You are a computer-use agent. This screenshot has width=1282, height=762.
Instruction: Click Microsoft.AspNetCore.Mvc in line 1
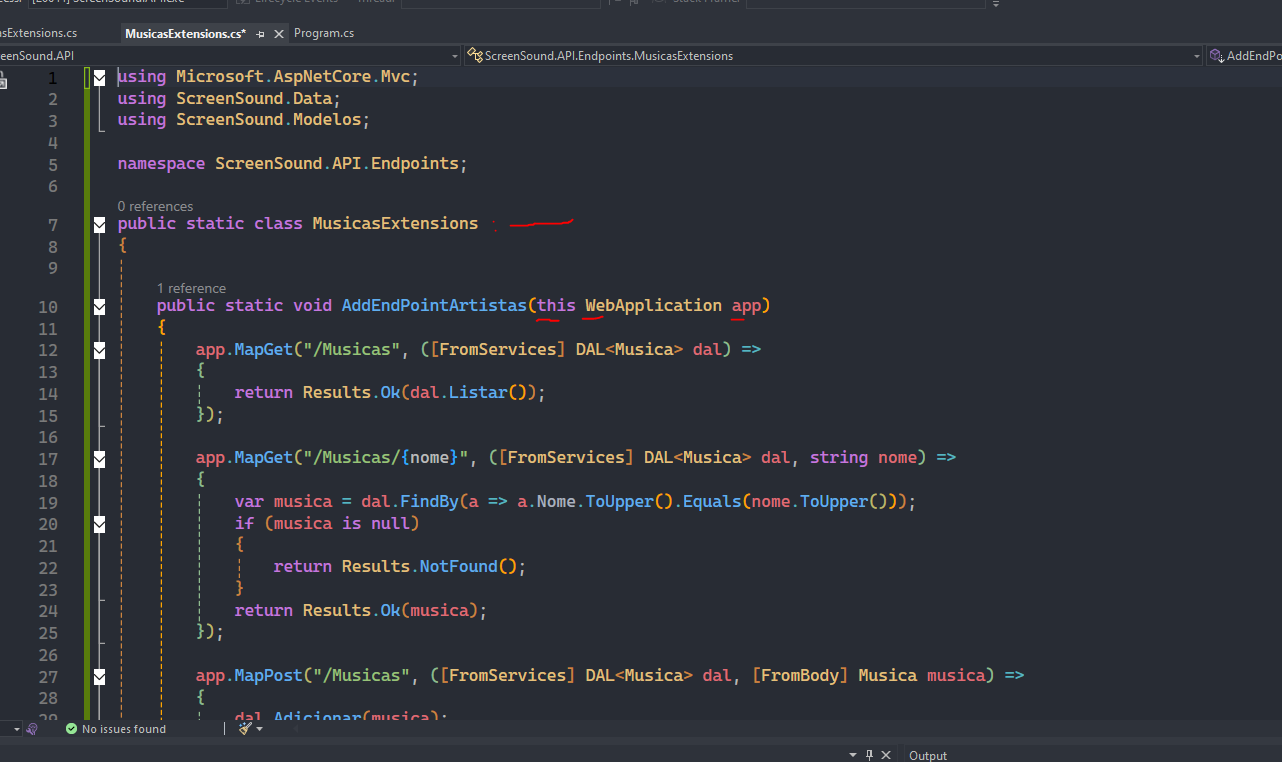click(293, 76)
